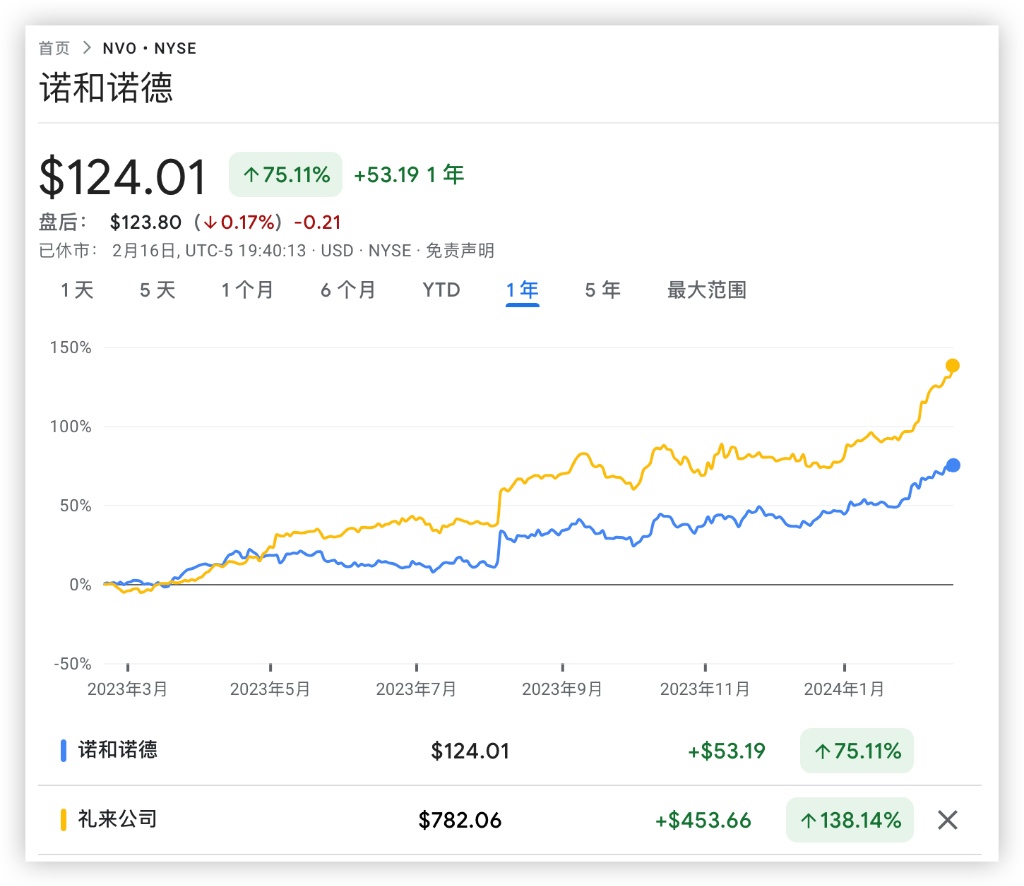This screenshot has height=886, width=1024.
Task: Switch to the 1天 range tab
Action: (77, 290)
